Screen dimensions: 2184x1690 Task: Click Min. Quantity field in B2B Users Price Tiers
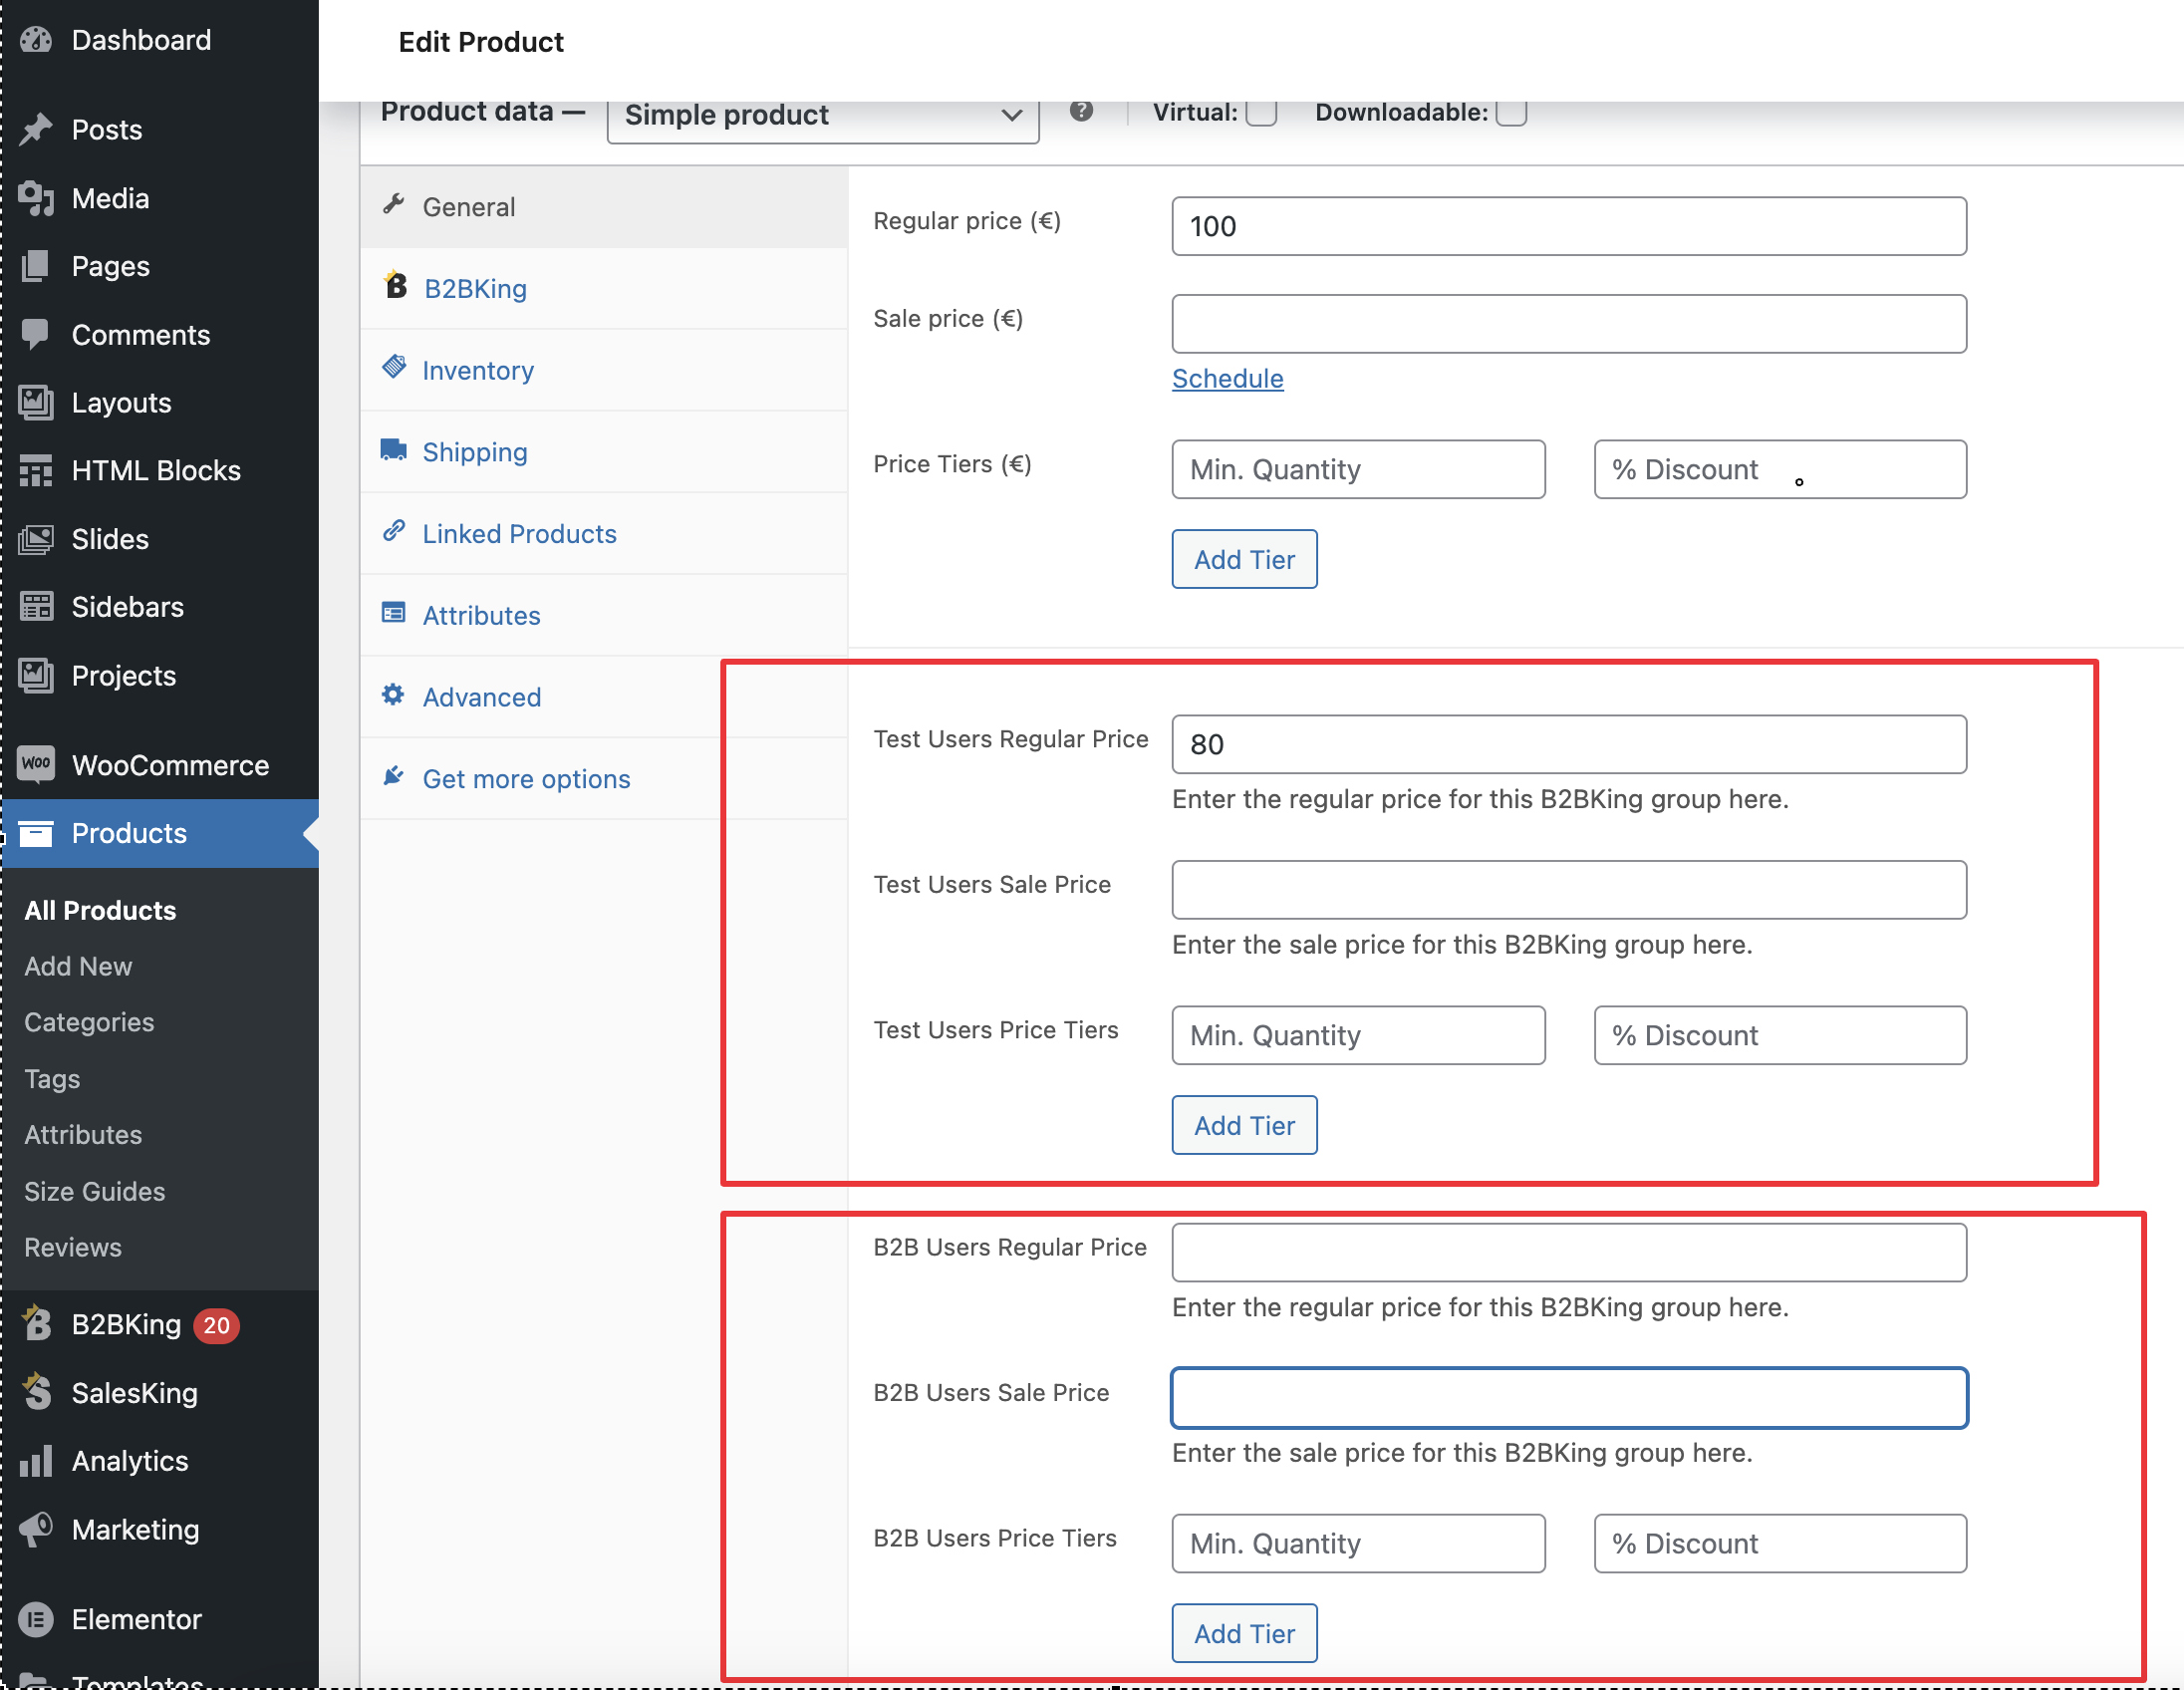[1358, 1543]
